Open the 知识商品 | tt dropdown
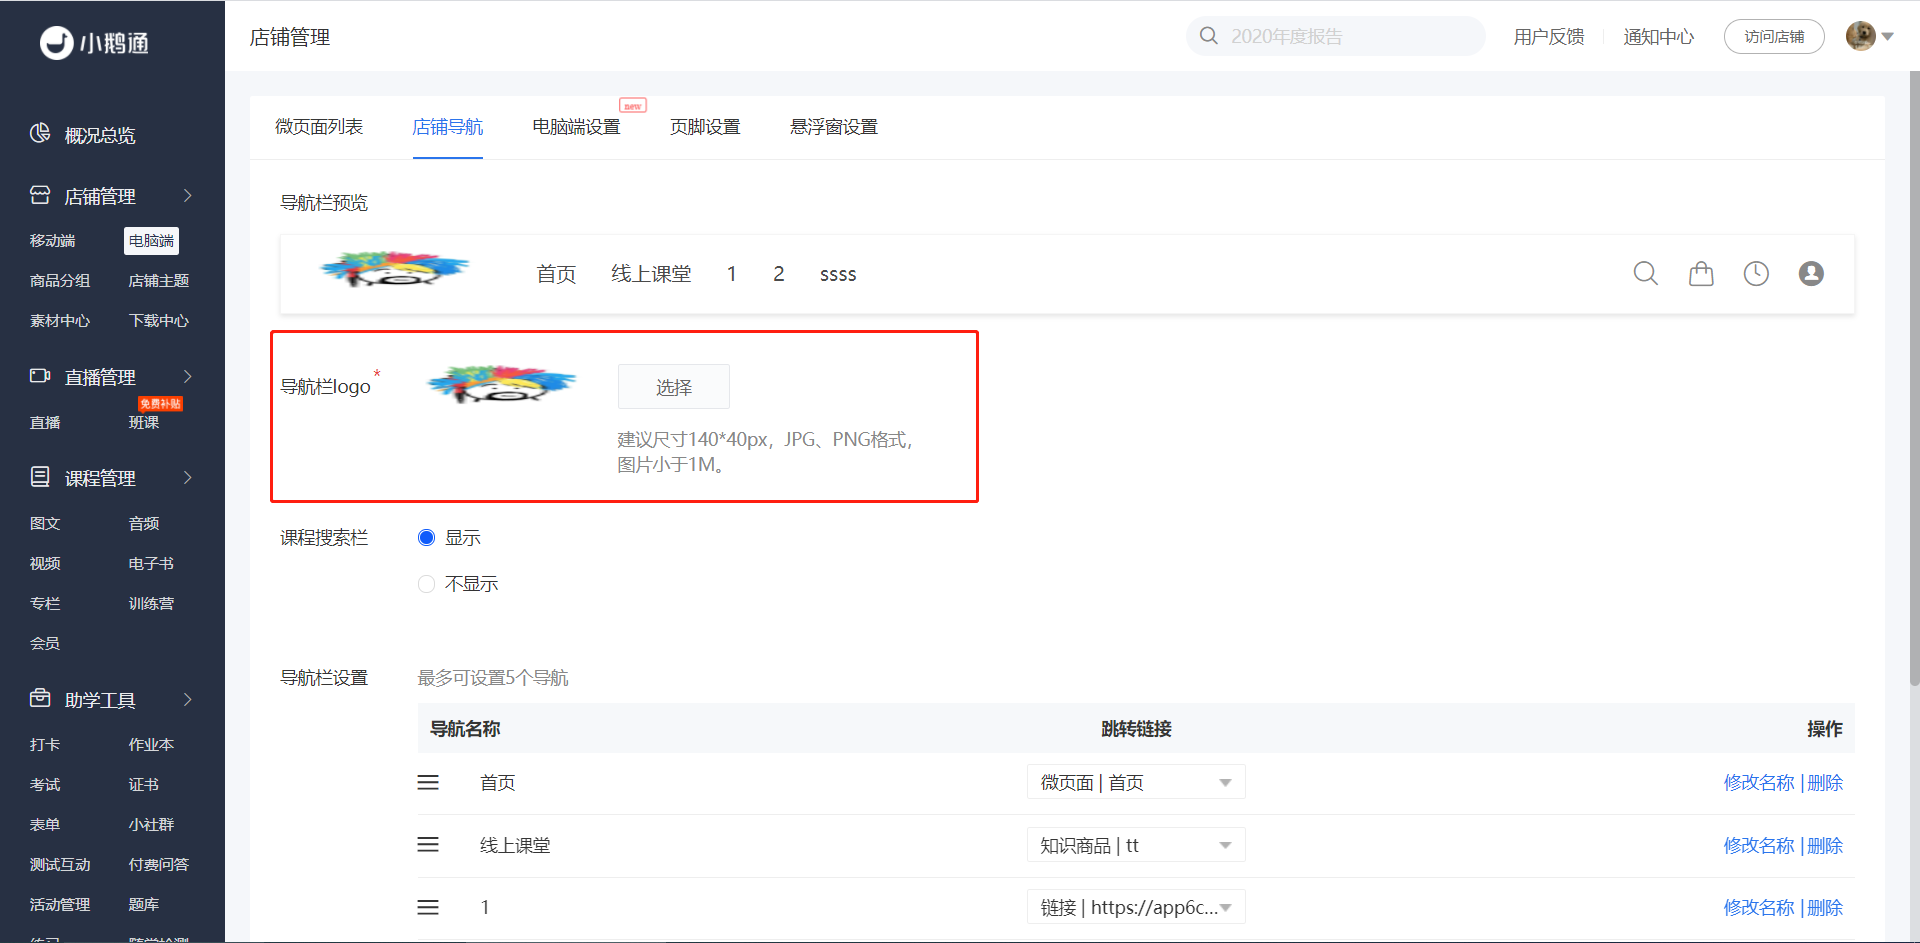This screenshot has height=943, width=1920. (1136, 845)
